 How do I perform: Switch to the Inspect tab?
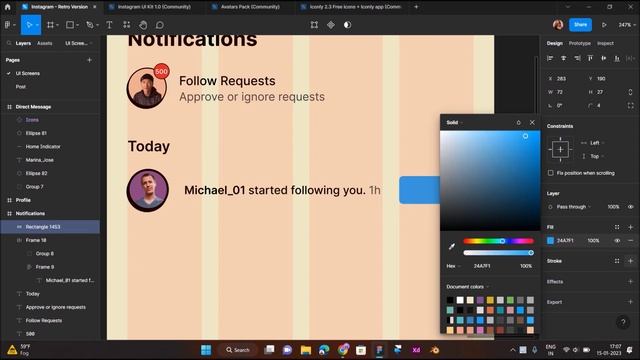605,43
